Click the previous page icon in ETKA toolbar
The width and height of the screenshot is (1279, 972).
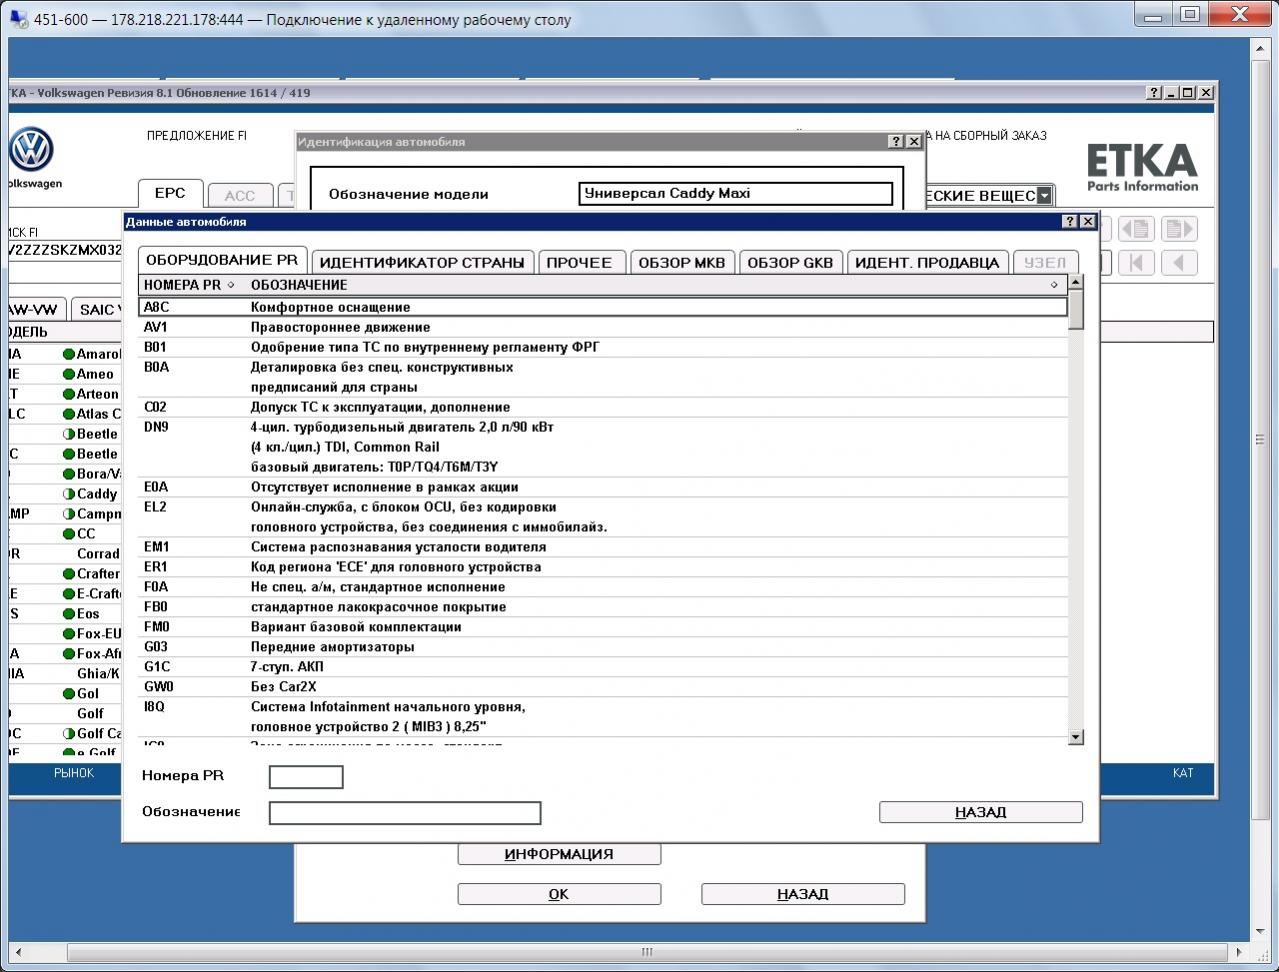click(x=1137, y=229)
